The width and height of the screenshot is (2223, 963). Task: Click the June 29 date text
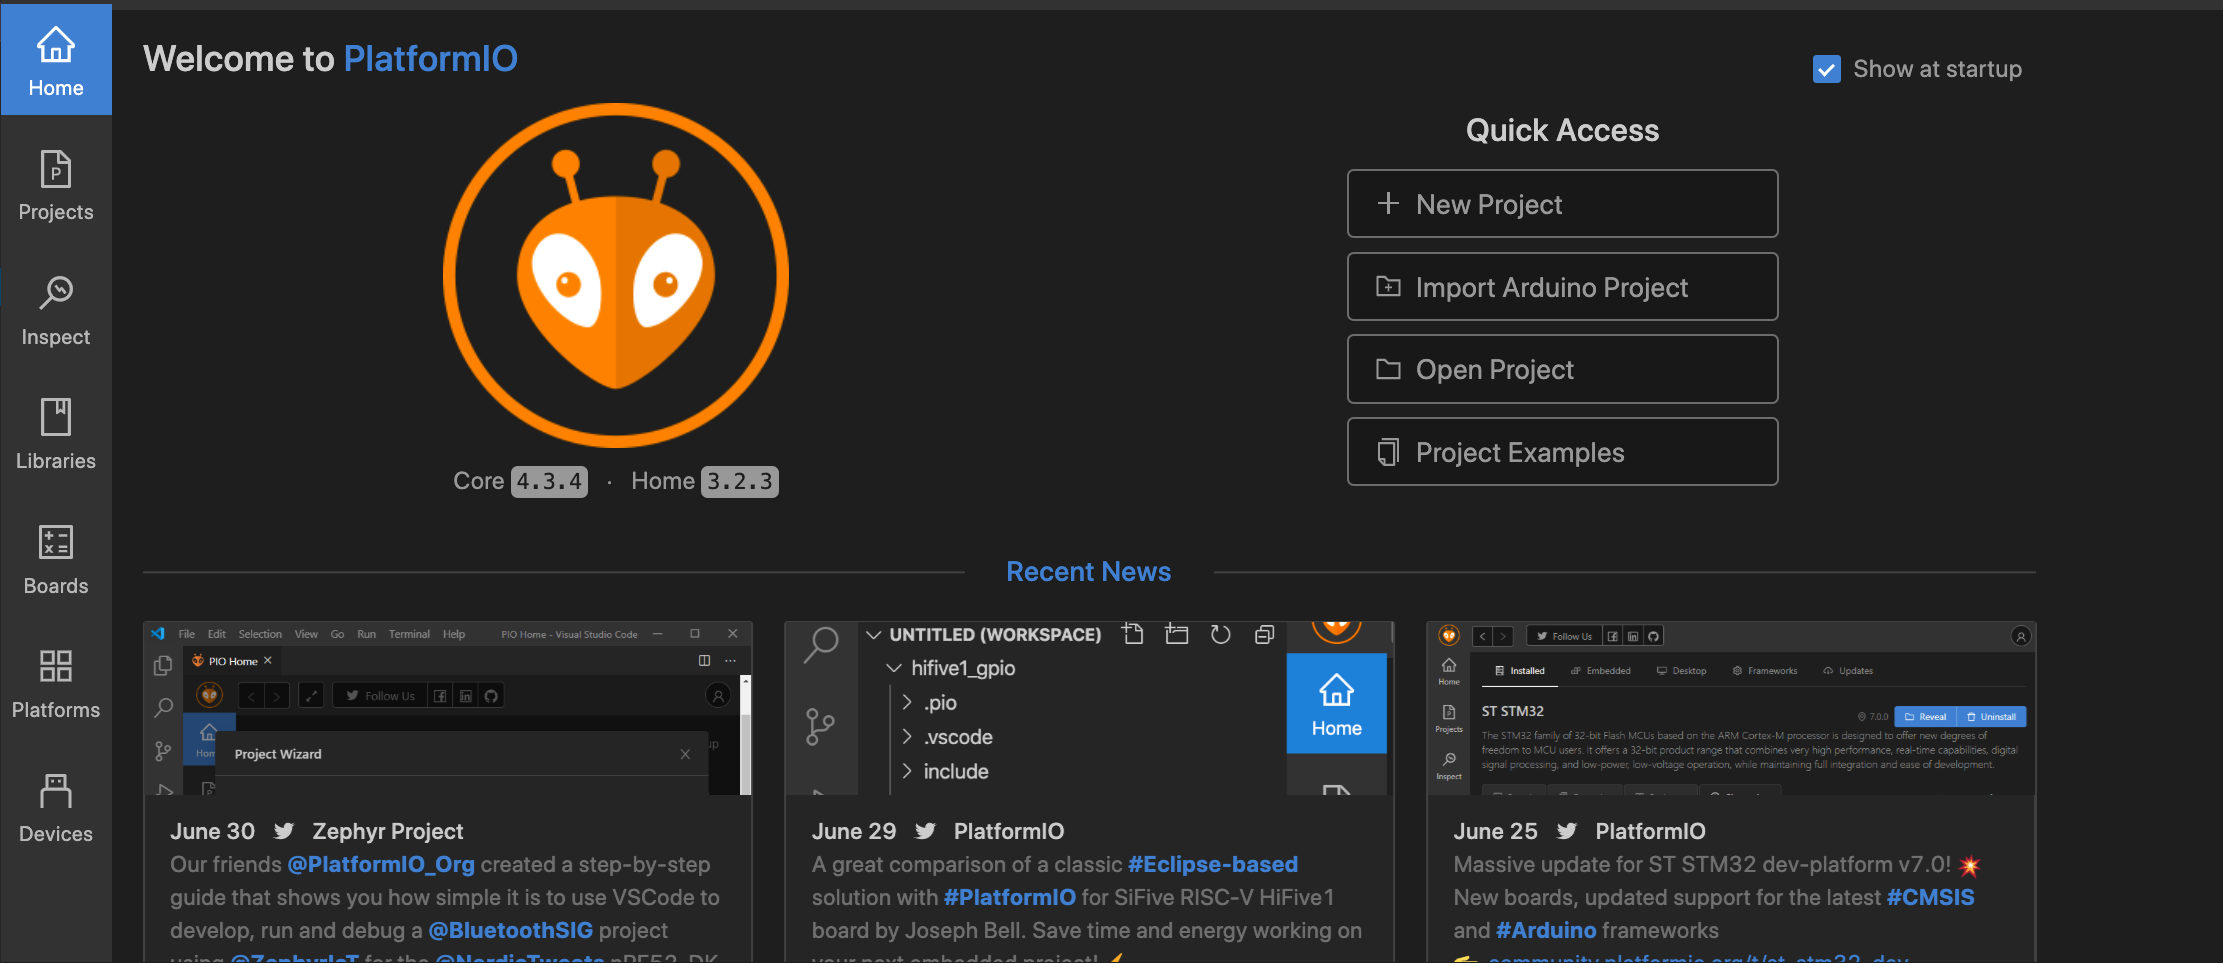coord(854,831)
